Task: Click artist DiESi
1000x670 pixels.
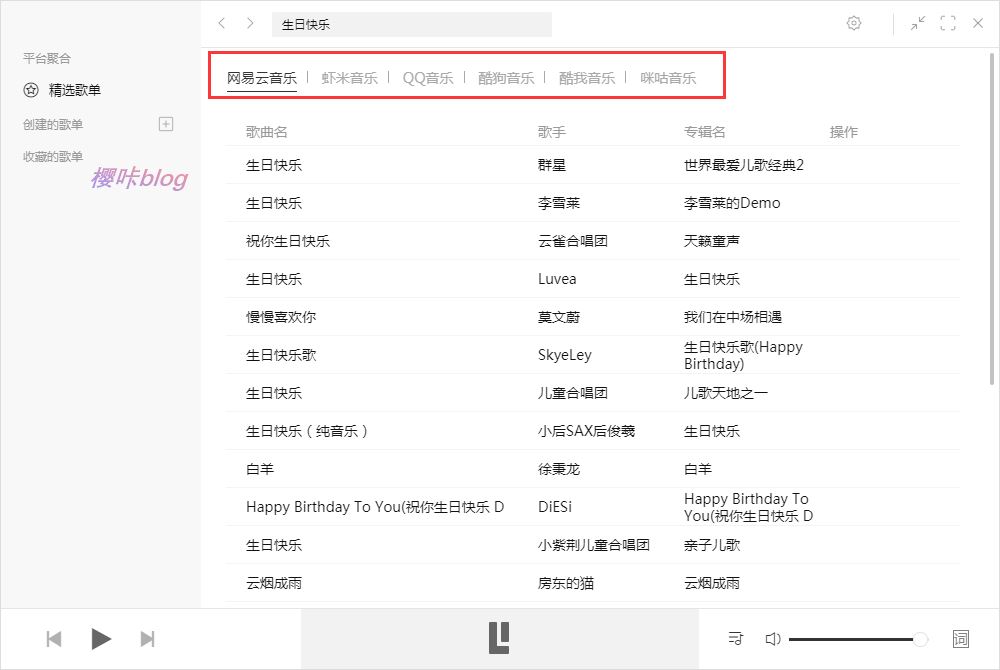Action: [x=555, y=507]
